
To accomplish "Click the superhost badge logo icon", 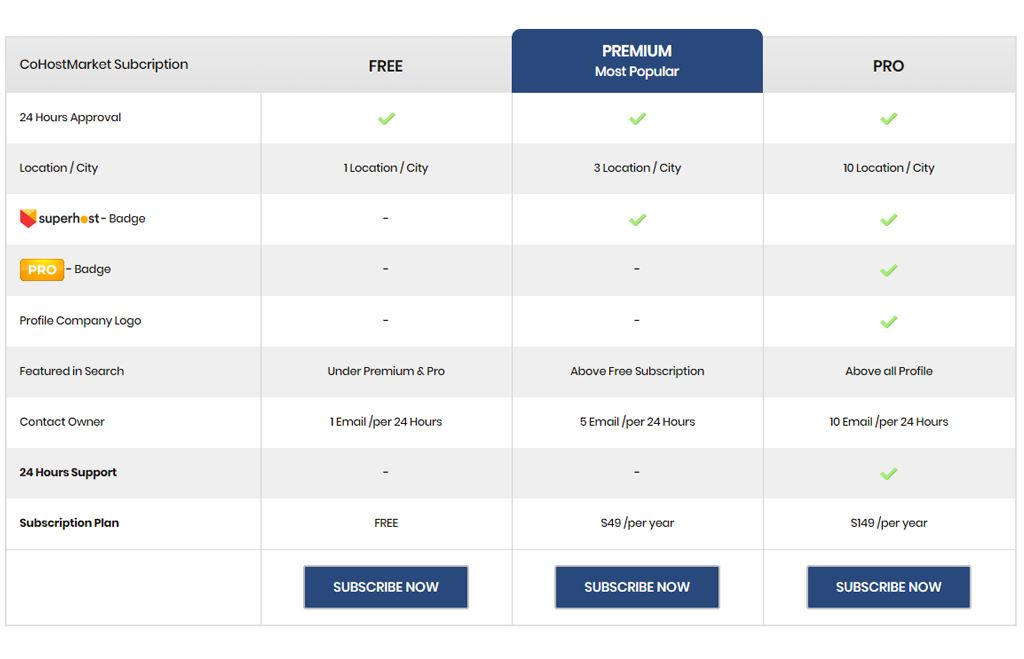I will click(27, 218).
